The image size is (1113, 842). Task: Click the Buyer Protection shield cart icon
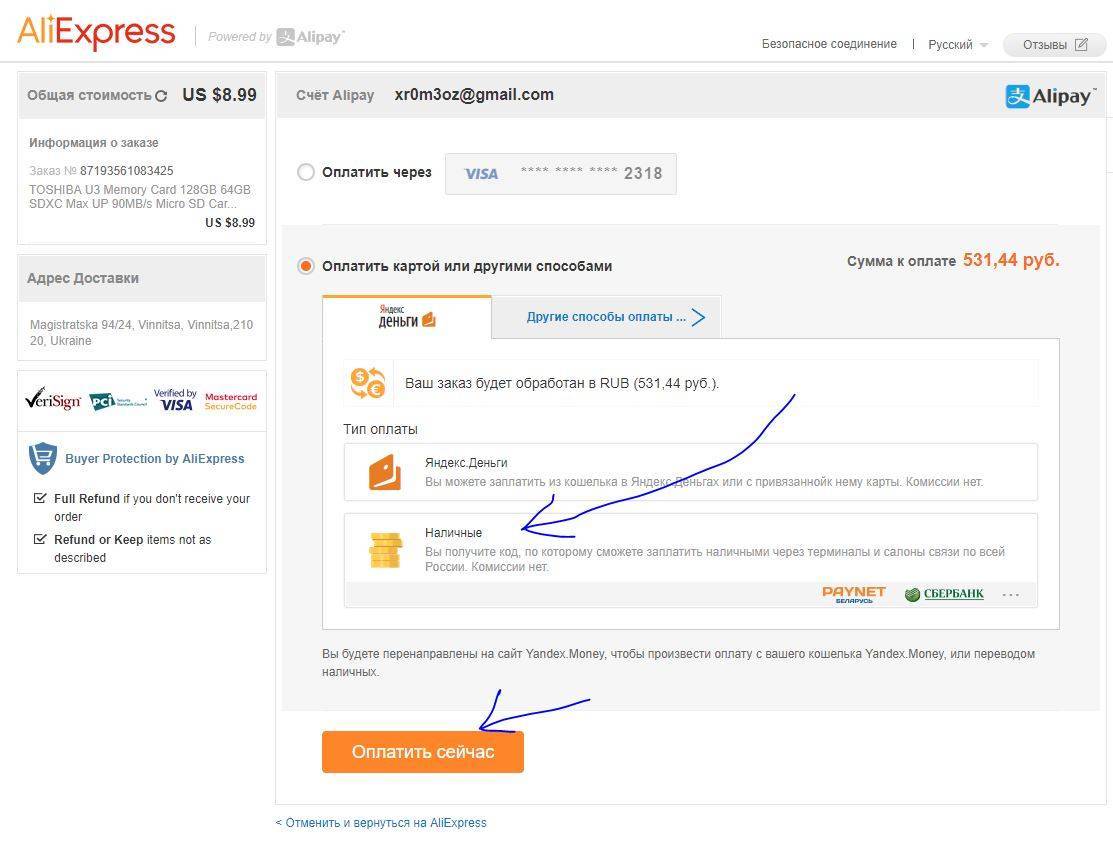(43, 459)
